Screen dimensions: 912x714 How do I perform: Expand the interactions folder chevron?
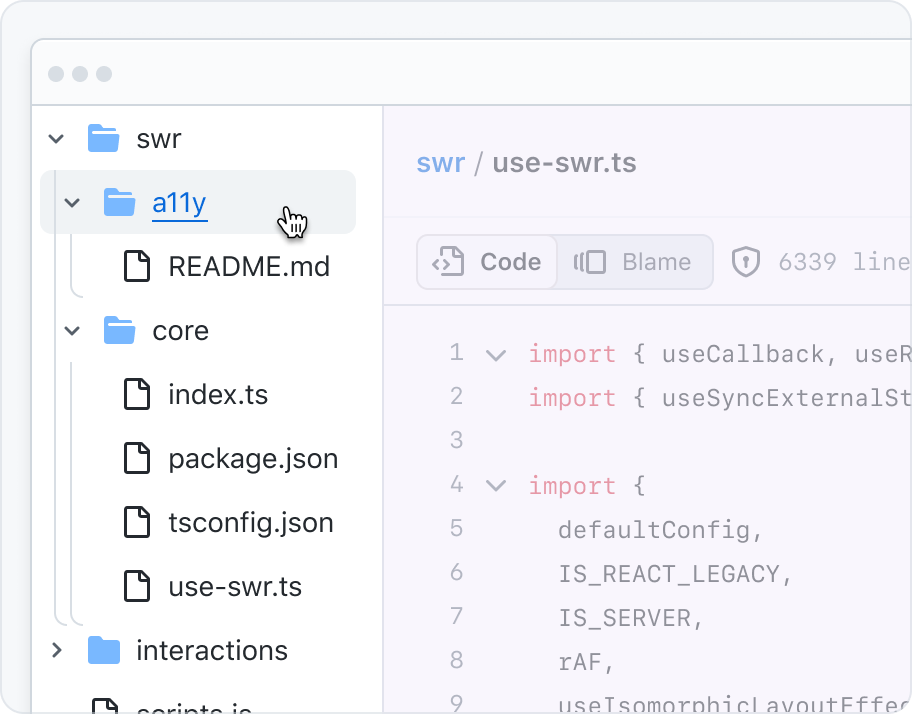click(56, 651)
